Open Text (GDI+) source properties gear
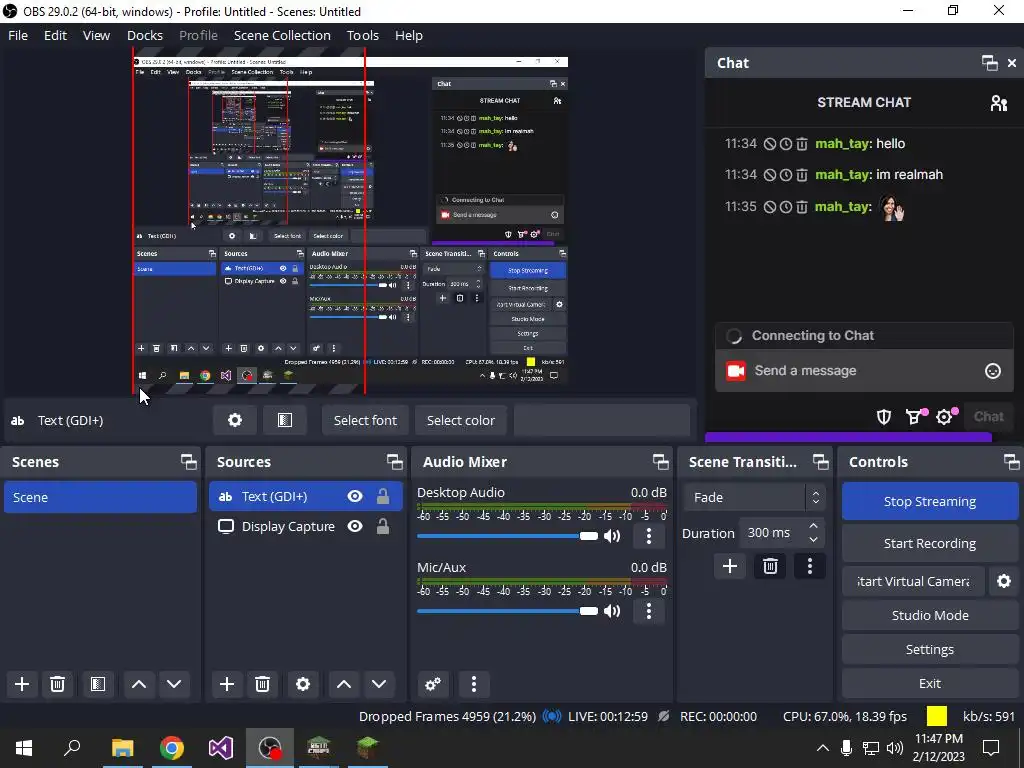 coord(234,420)
